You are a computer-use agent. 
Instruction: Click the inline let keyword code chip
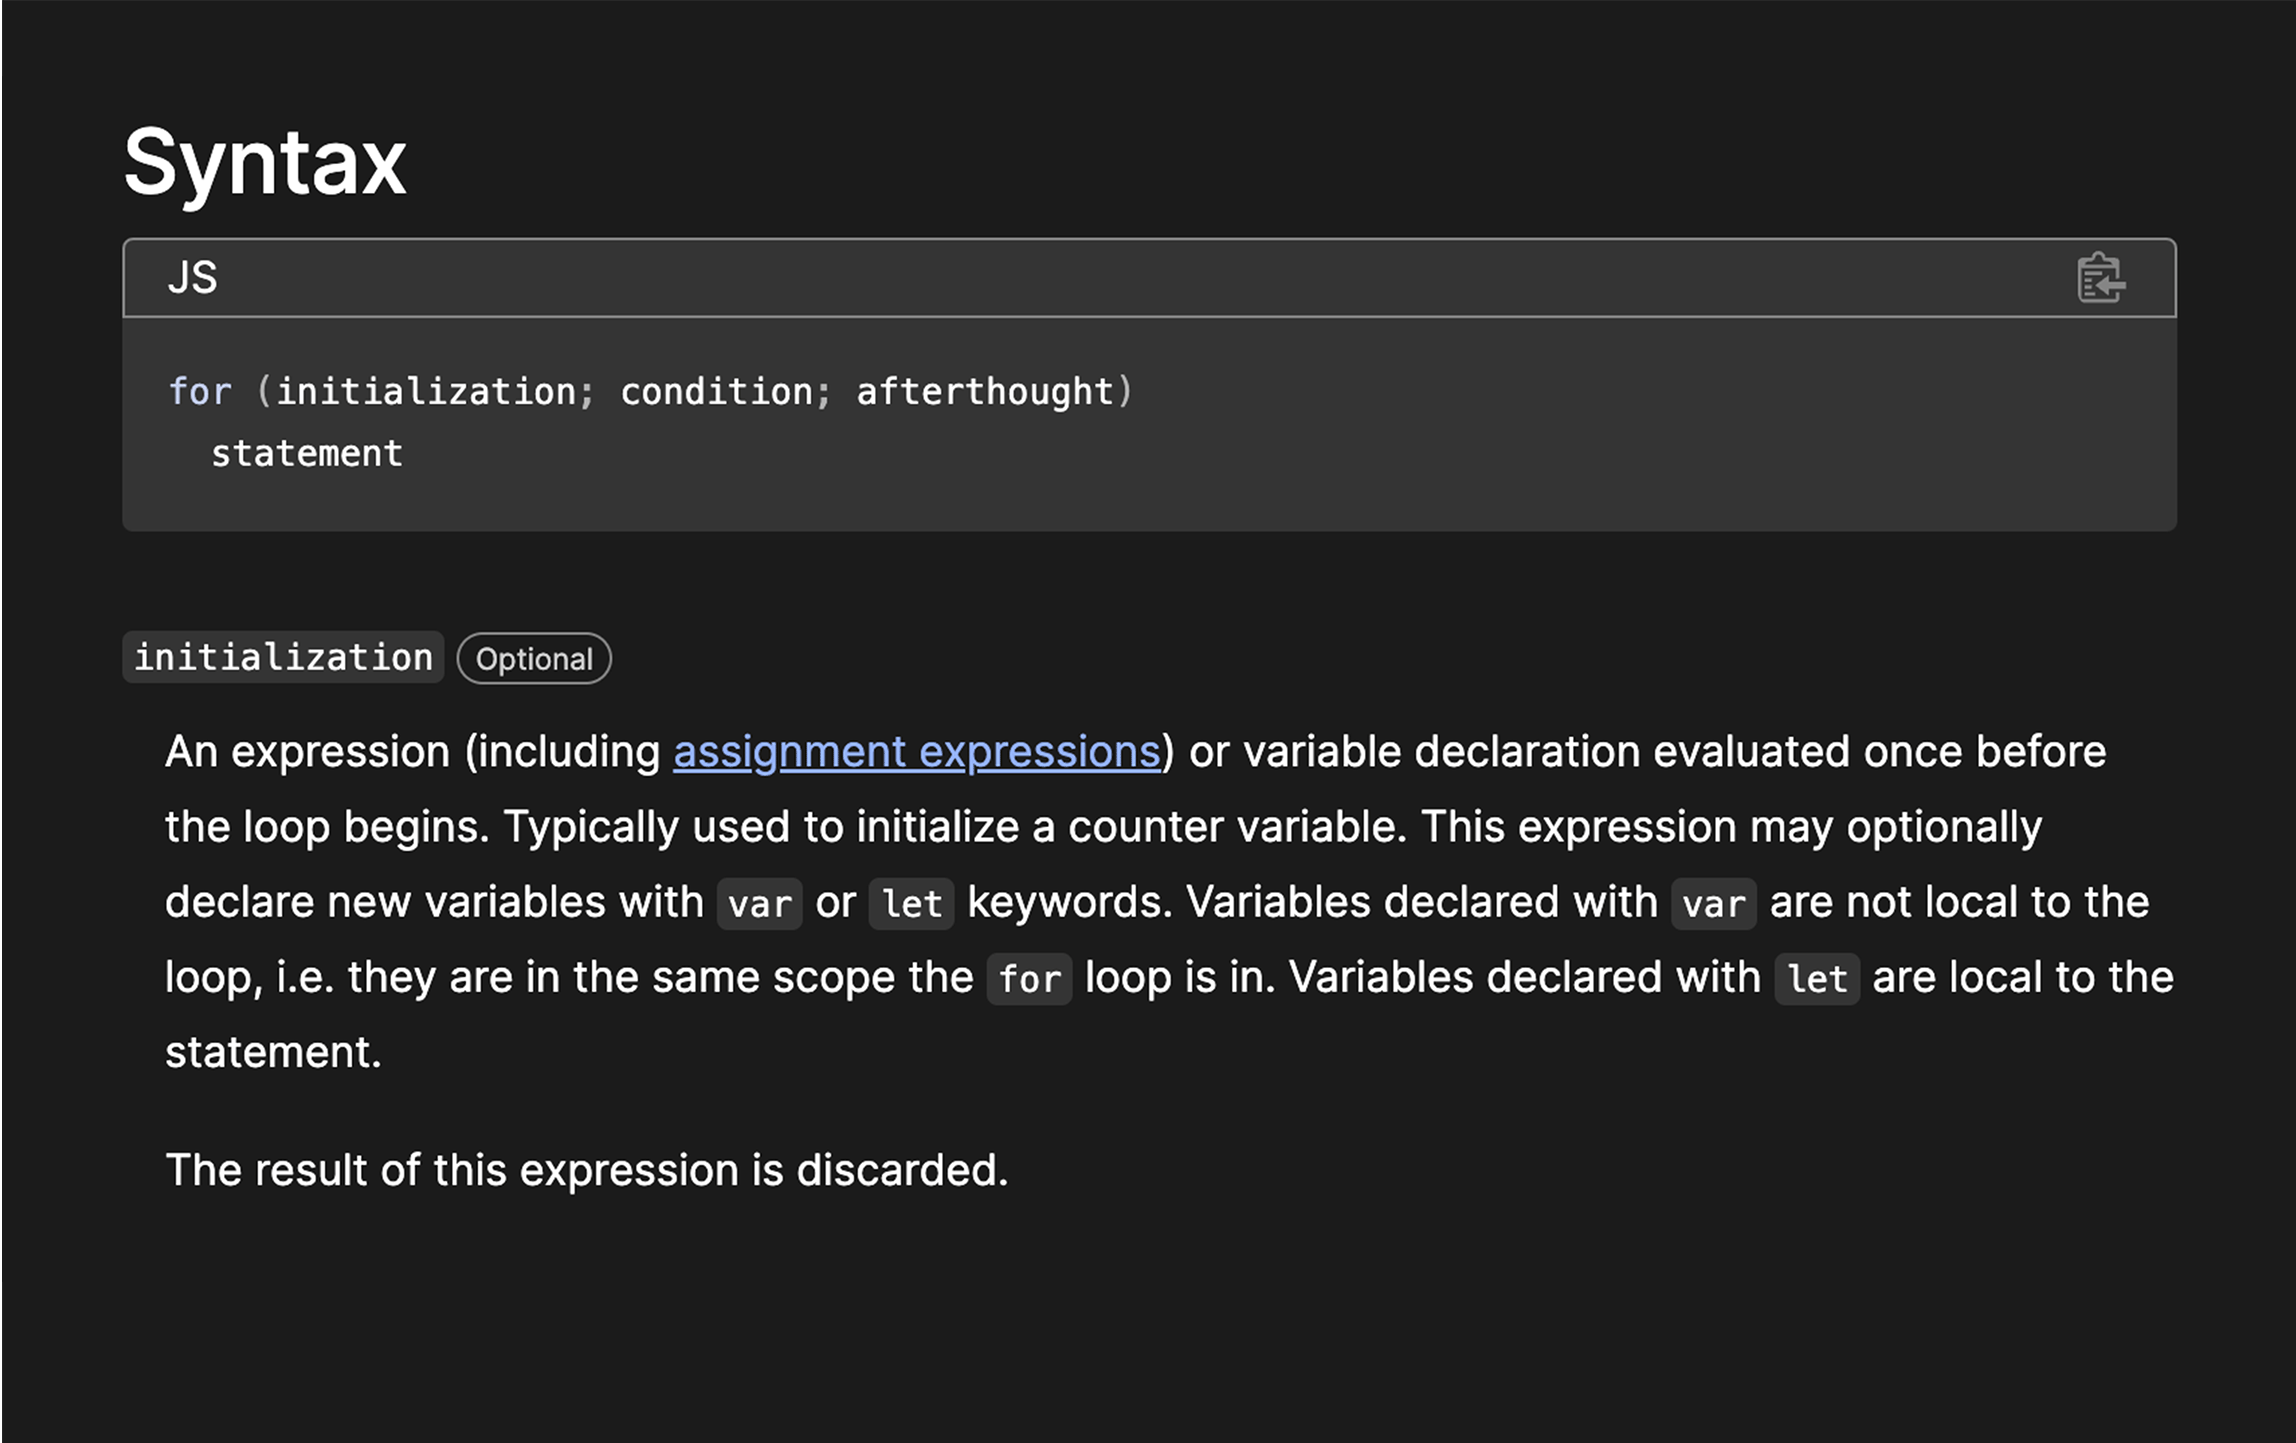point(911,902)
